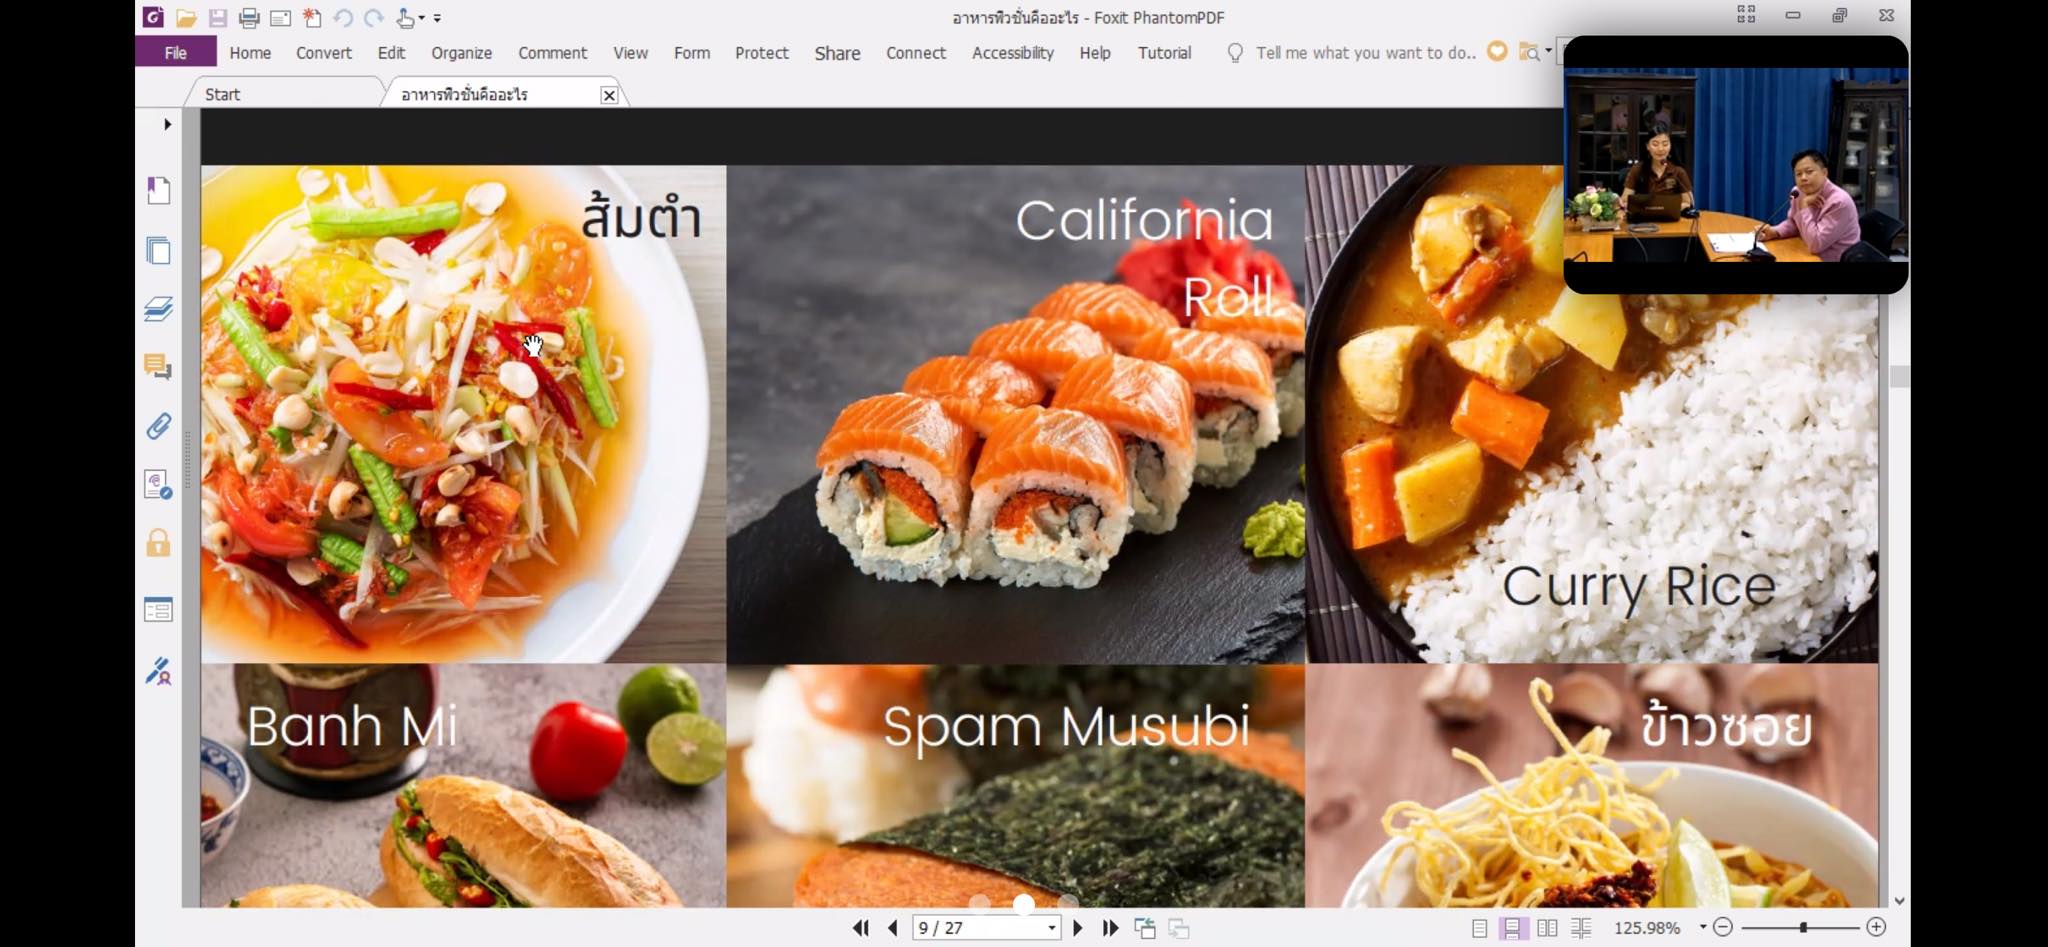Customize the quick access toolbar dropdown
Viewport: 2048px width, 947px height.
437,18
